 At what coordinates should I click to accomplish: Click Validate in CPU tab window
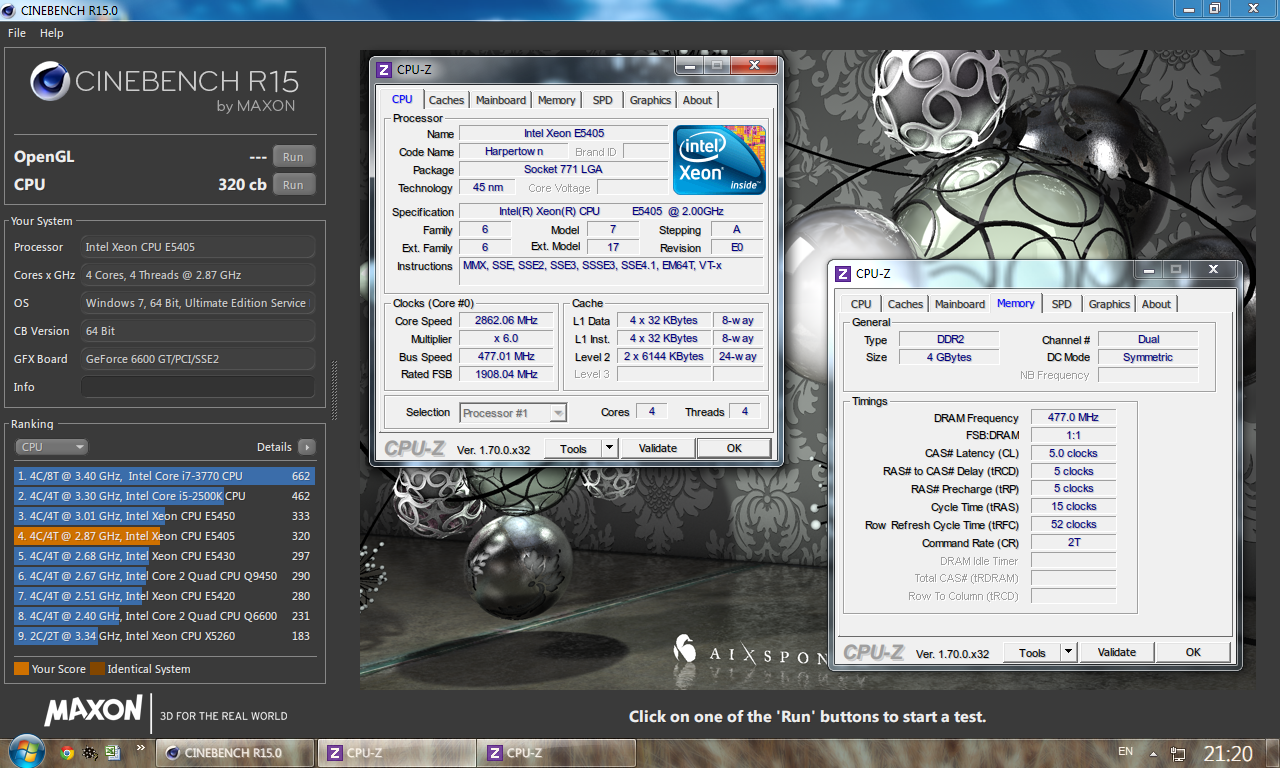pyautogui.click(x=658, y=448)
